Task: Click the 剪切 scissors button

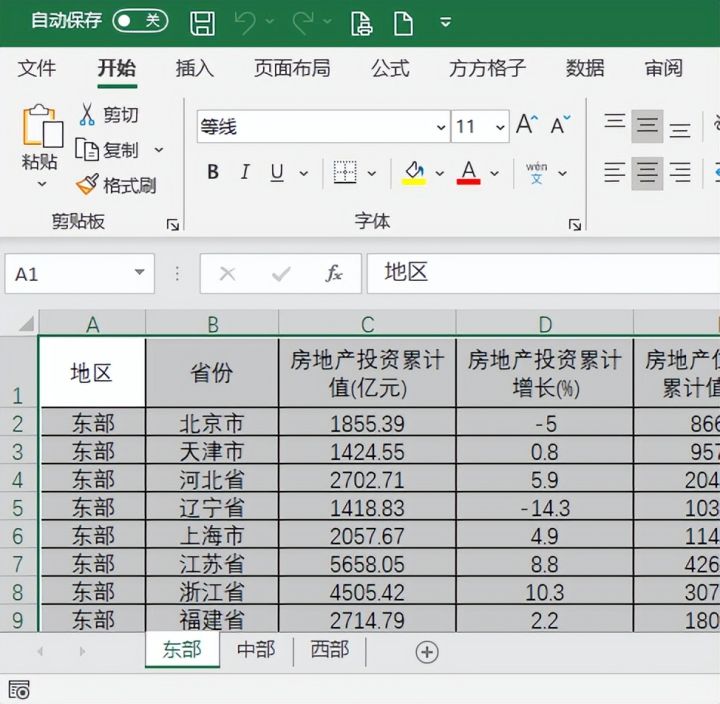Action: pos(108,115)
